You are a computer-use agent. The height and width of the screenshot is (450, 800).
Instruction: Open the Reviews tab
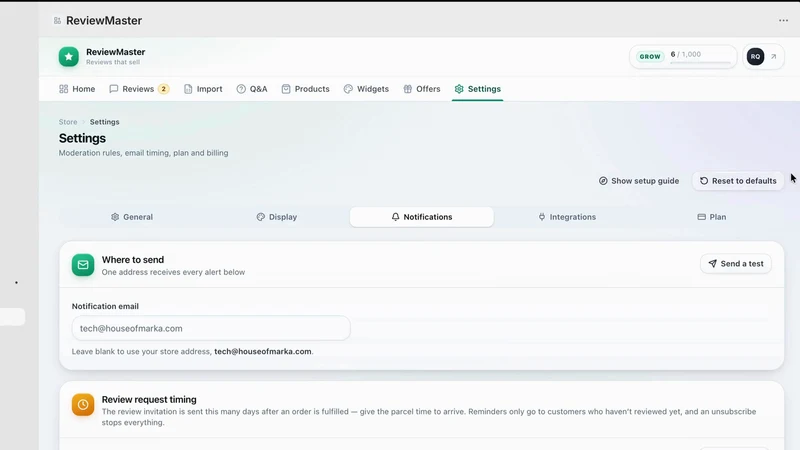pos(138,89)
